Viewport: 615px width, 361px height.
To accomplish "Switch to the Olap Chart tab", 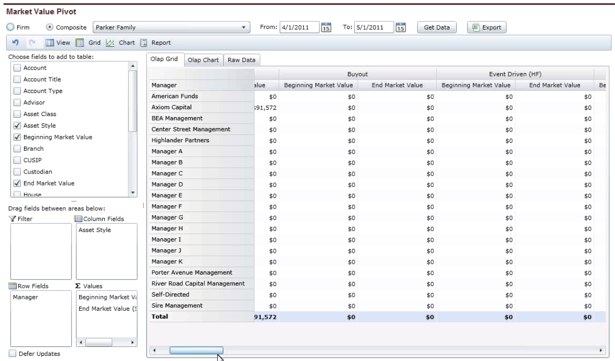I will (x=203, y=60).
